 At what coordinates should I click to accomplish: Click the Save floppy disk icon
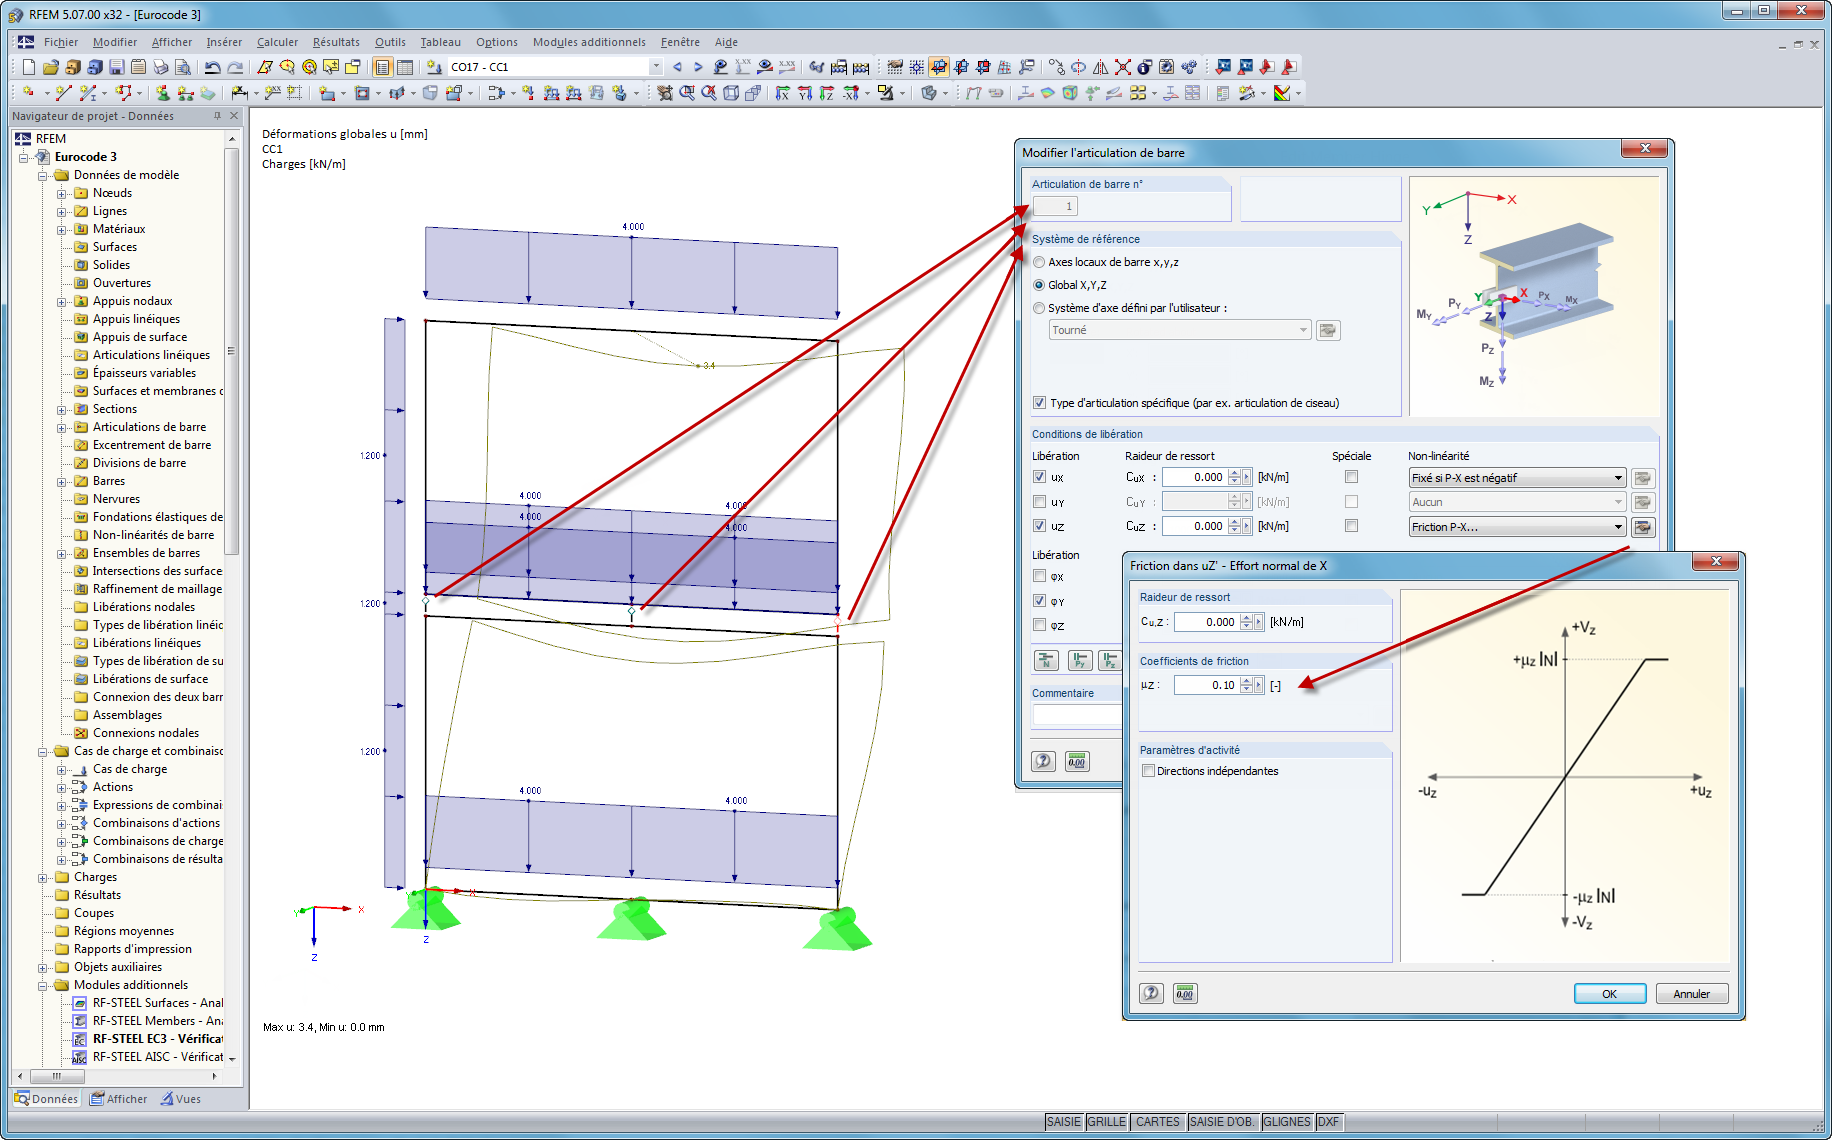click(x=116, y=67)
